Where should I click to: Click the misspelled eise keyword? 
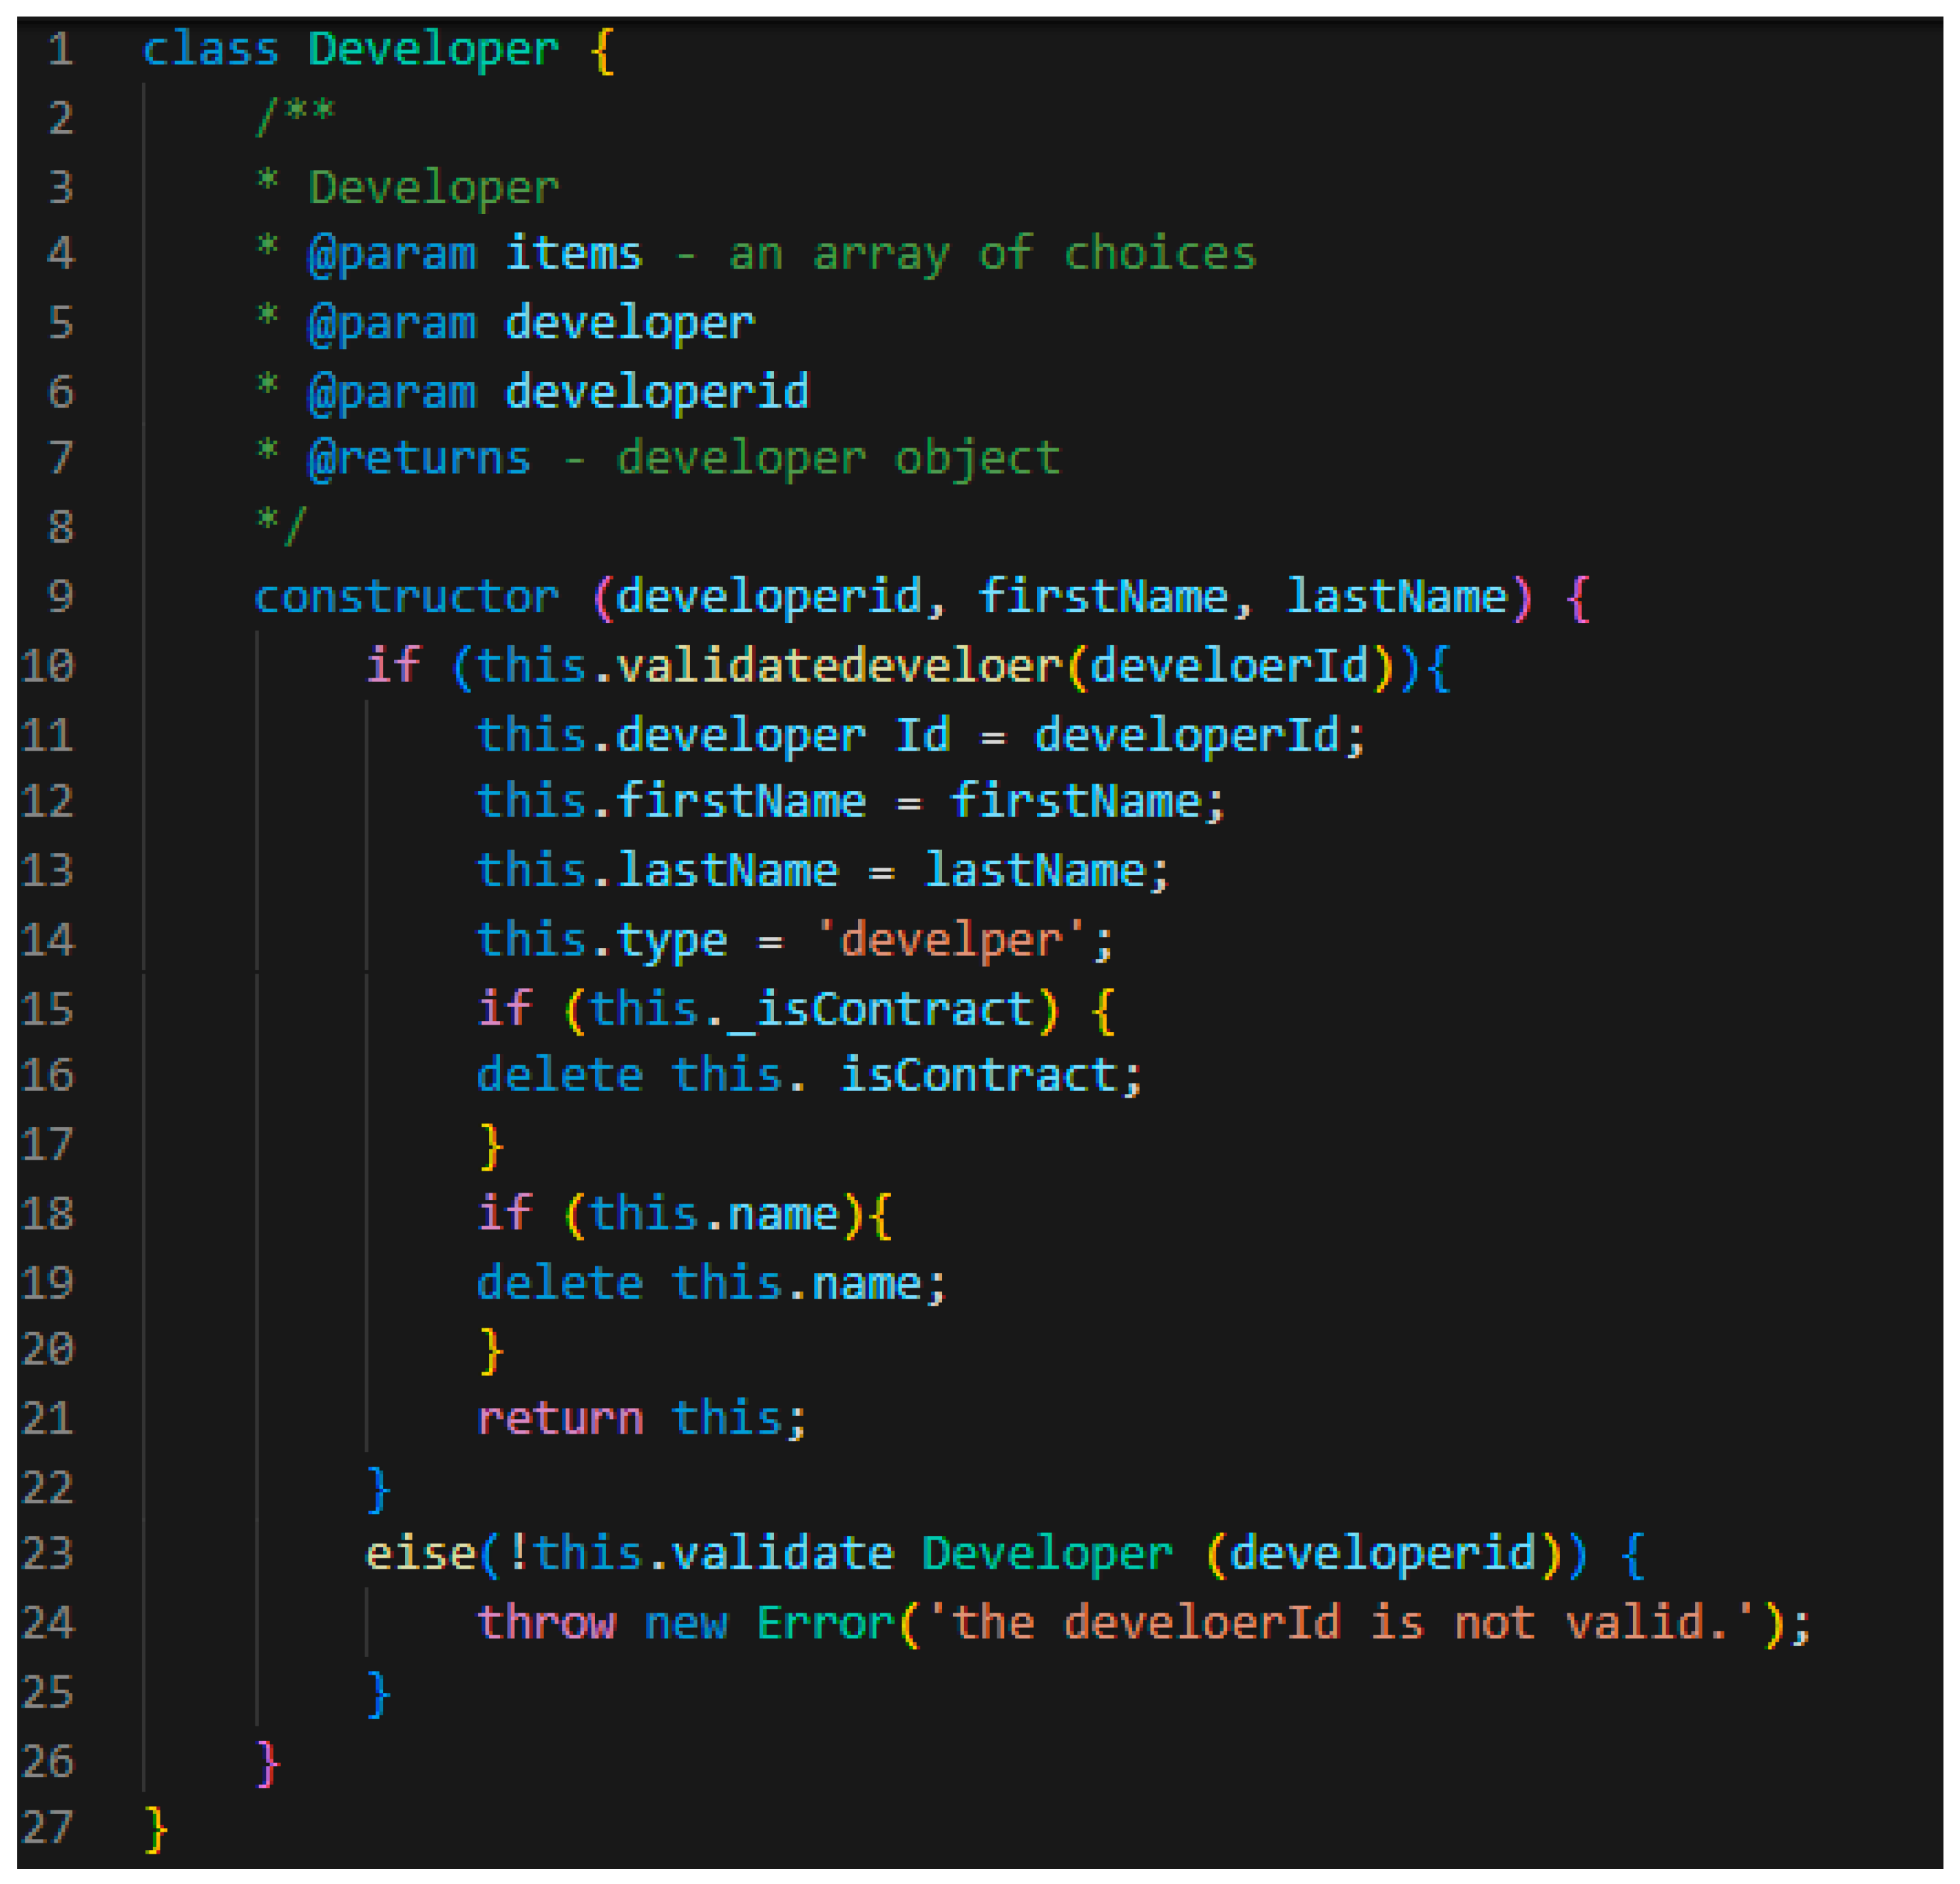click(421, 1554)
